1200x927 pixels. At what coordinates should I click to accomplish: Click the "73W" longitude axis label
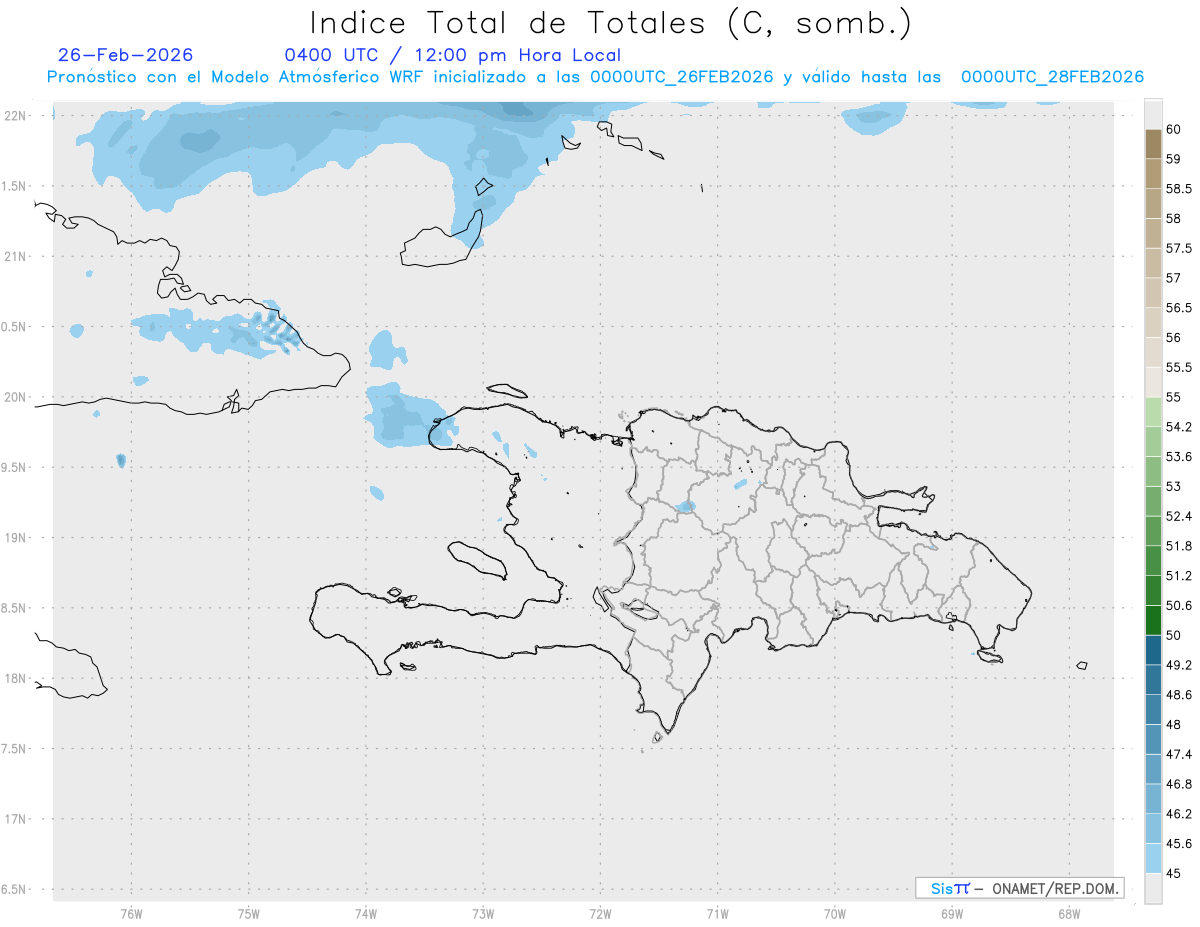[483, 913]
